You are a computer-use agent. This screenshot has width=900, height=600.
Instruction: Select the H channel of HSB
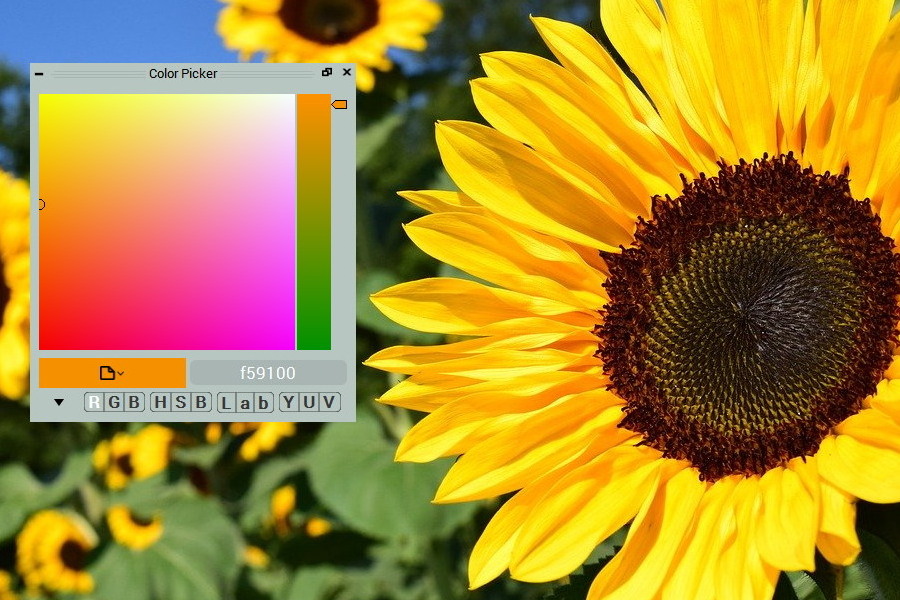[160, 402]
